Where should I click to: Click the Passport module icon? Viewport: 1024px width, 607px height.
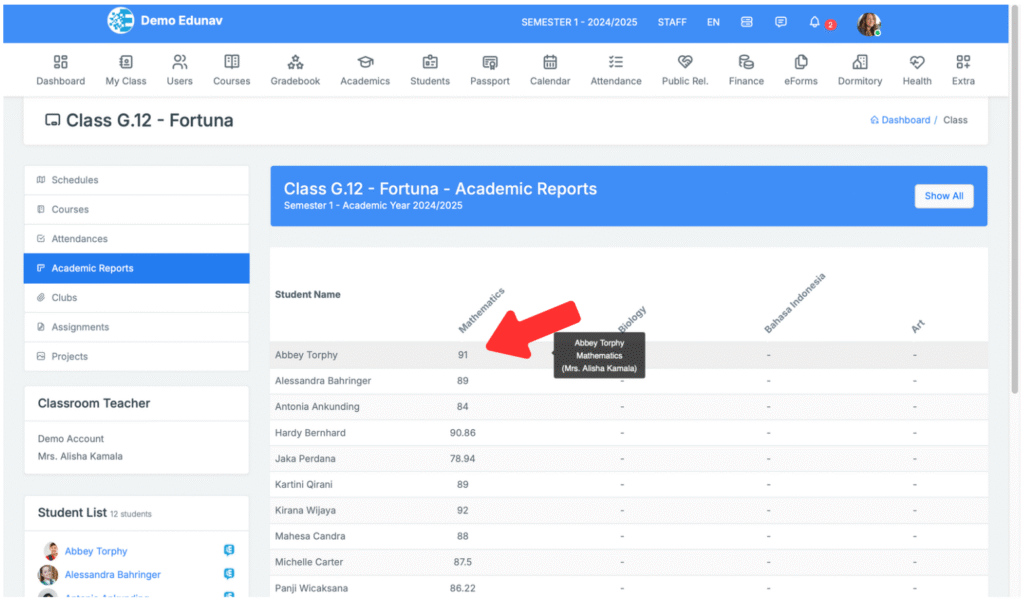pyautogui.click(x=490, y=62)
